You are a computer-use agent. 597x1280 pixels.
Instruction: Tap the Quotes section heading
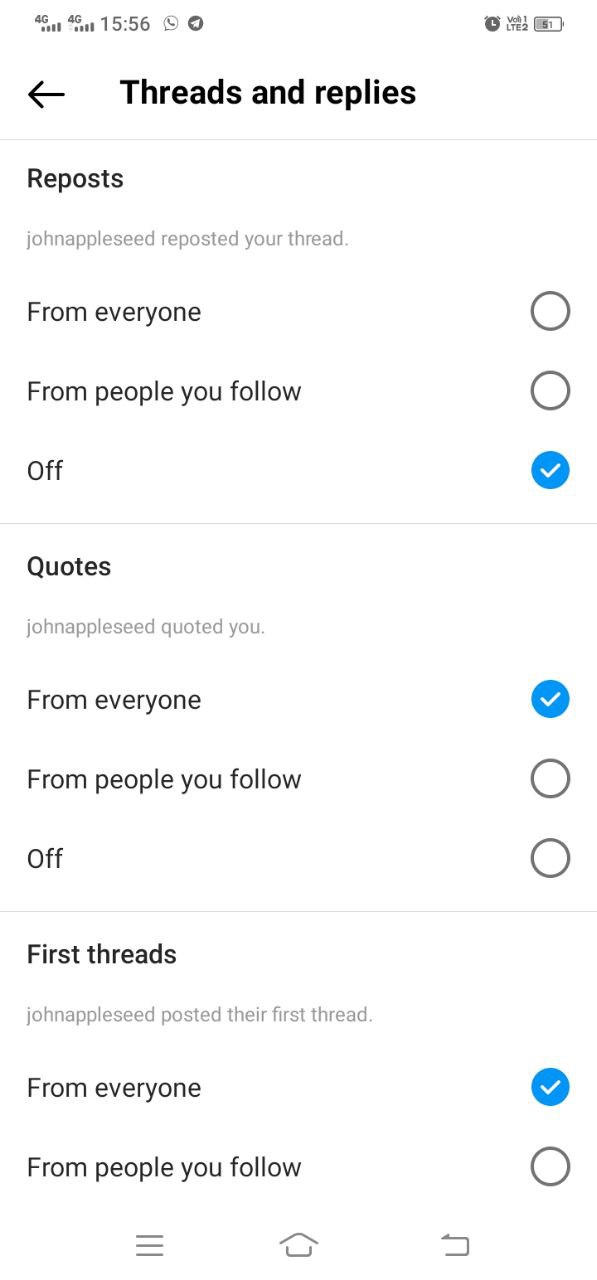click(x=69, y=567)
